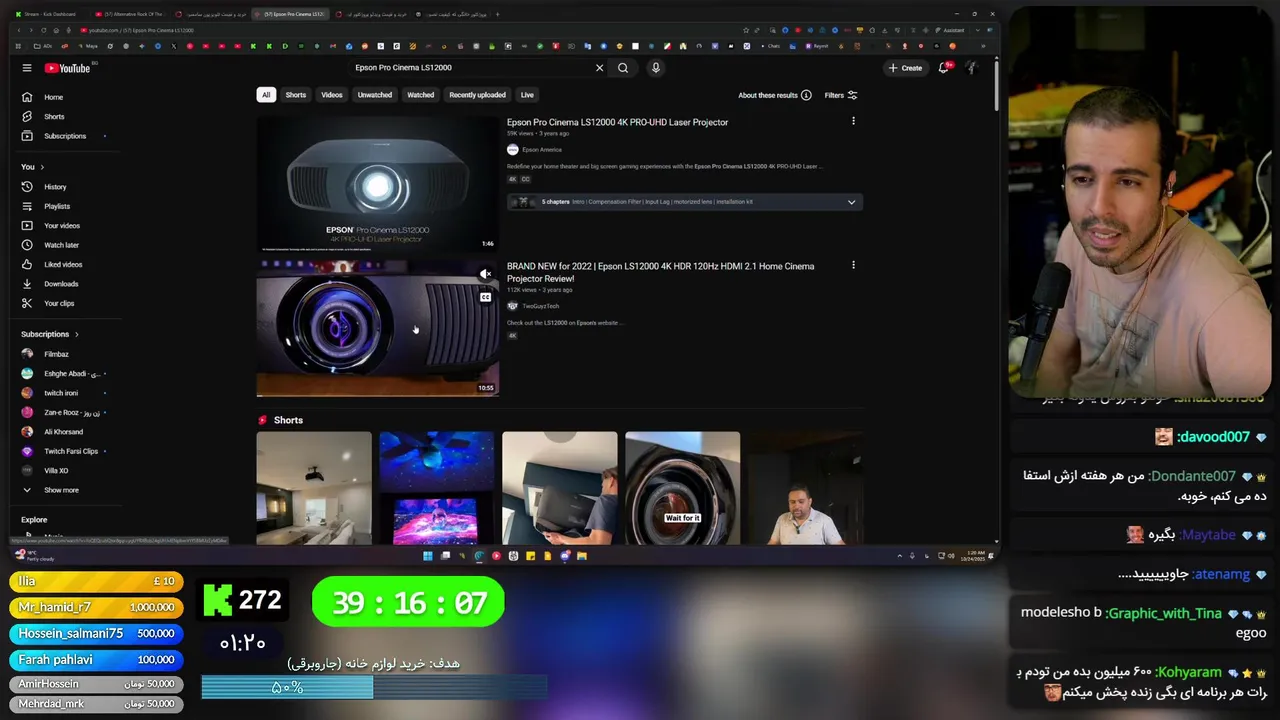
Task: Open the TwoGuyzTech channel link
Action: pos(540,306)
